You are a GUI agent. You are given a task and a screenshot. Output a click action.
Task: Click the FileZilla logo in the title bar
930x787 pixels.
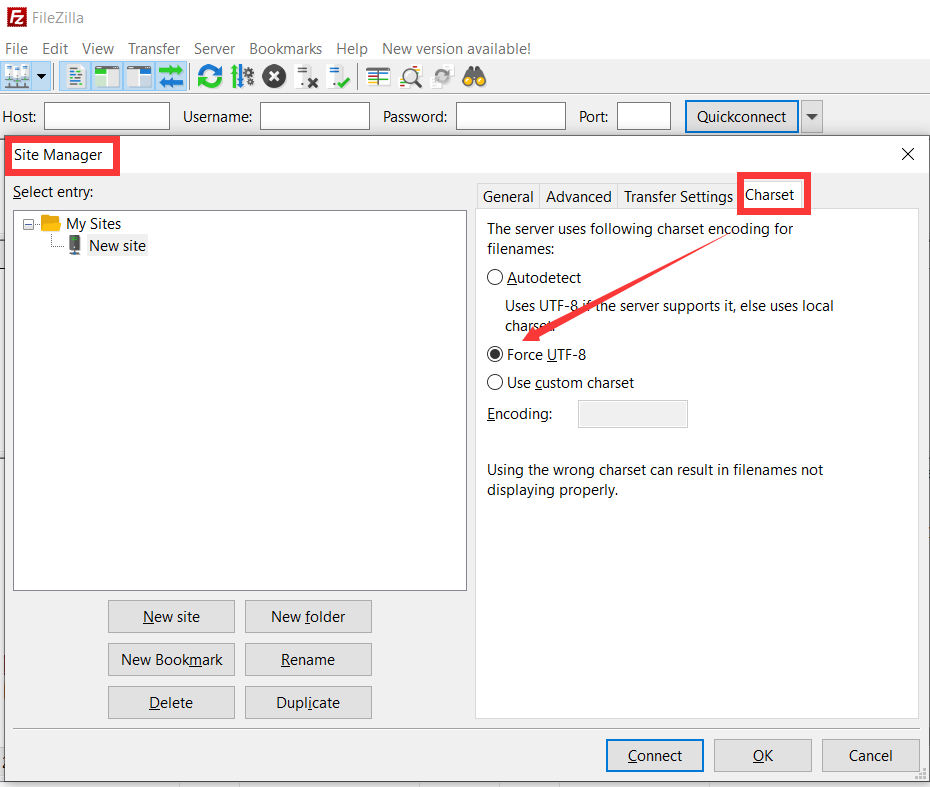coord(17,17)
